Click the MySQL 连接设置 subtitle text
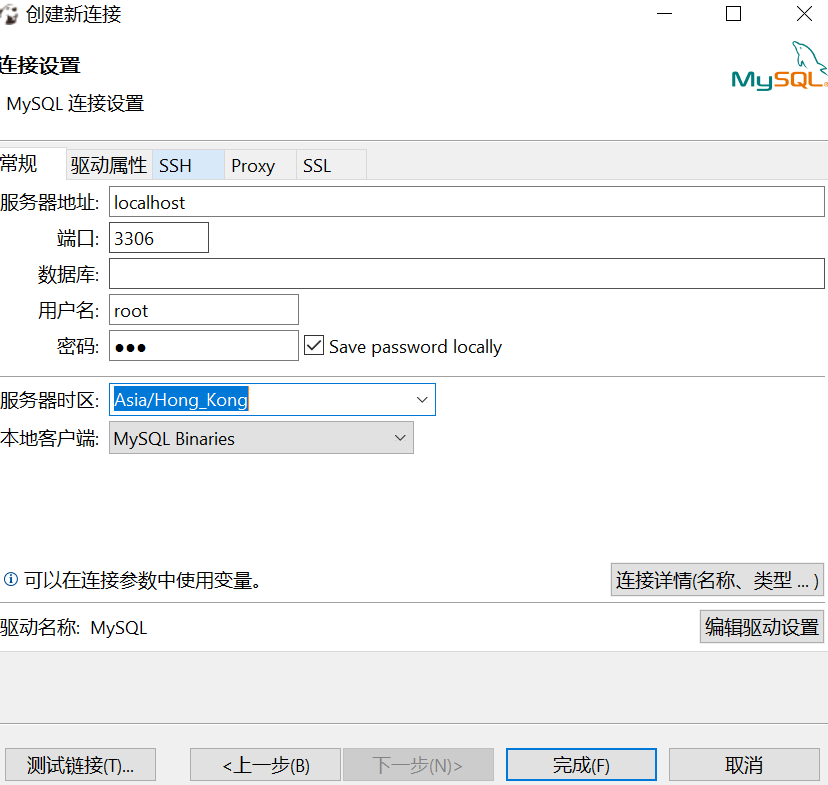The width and height of the screenshot is (828, 785). click(75, 103)
